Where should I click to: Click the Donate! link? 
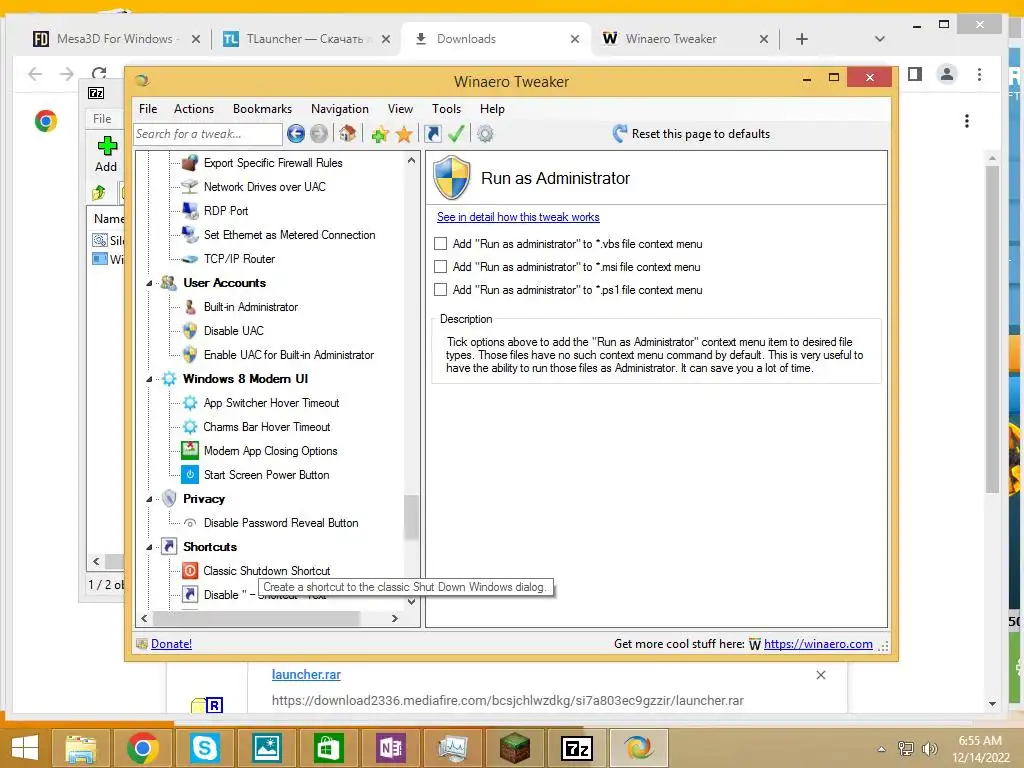click(171, 644)
